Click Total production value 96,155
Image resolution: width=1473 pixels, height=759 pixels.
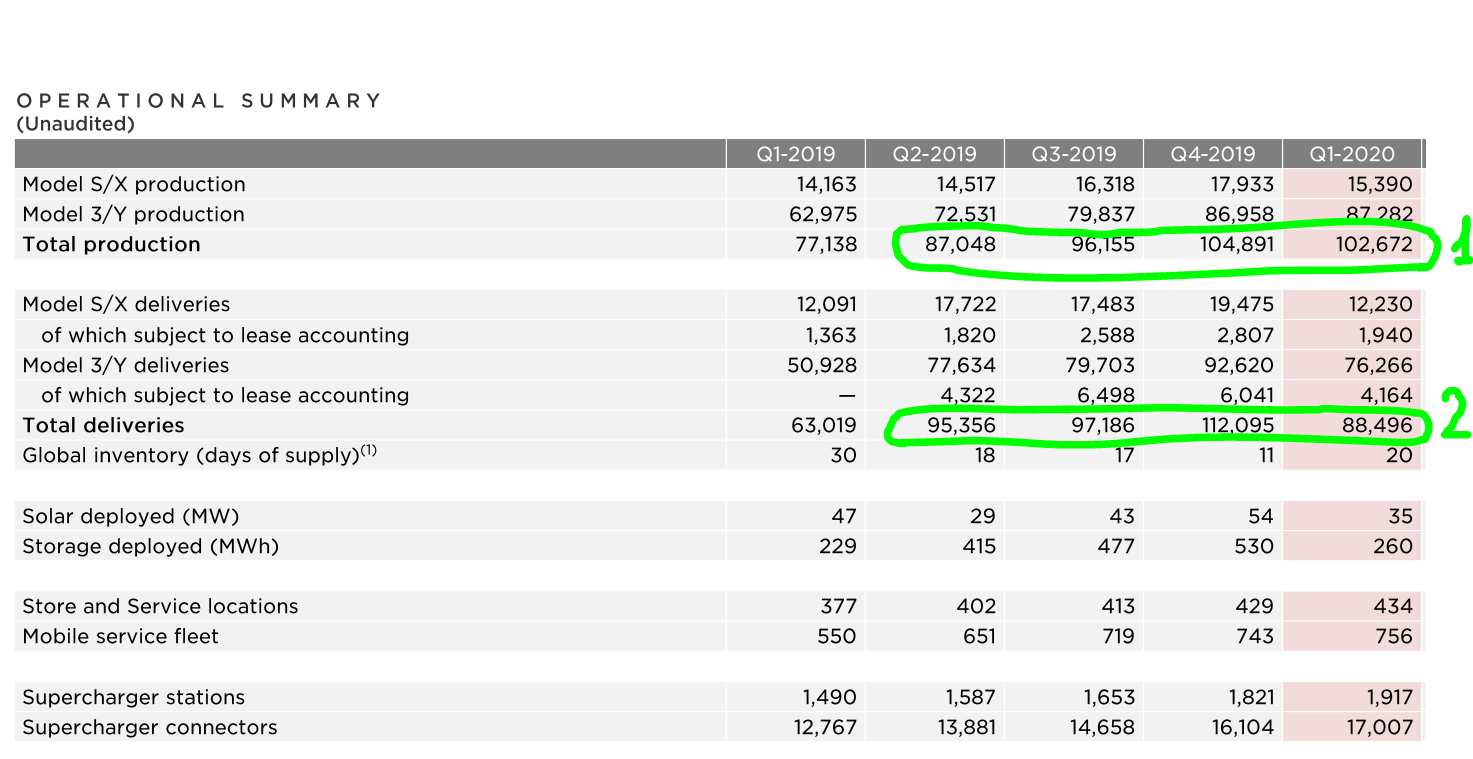(1103, 244)
